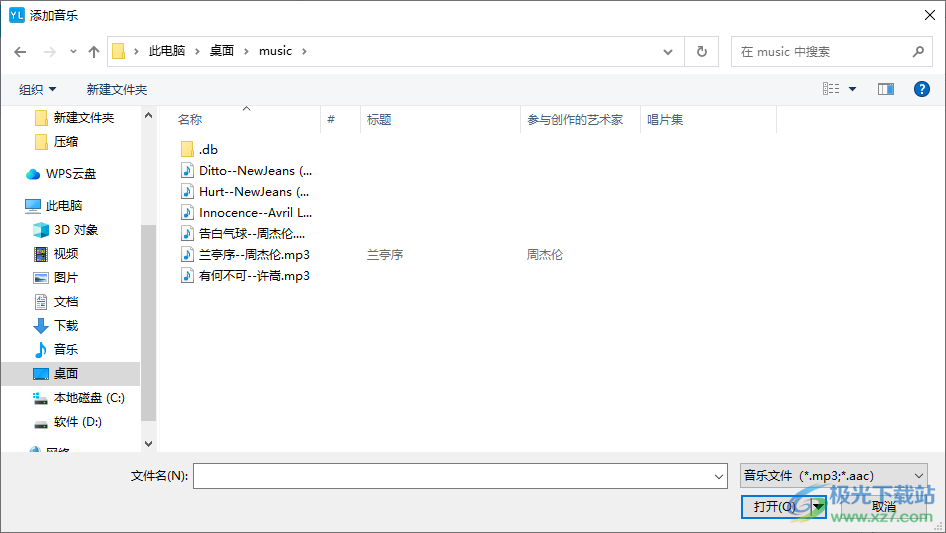
Task: Select the .db folder
Action: (208, 149)
